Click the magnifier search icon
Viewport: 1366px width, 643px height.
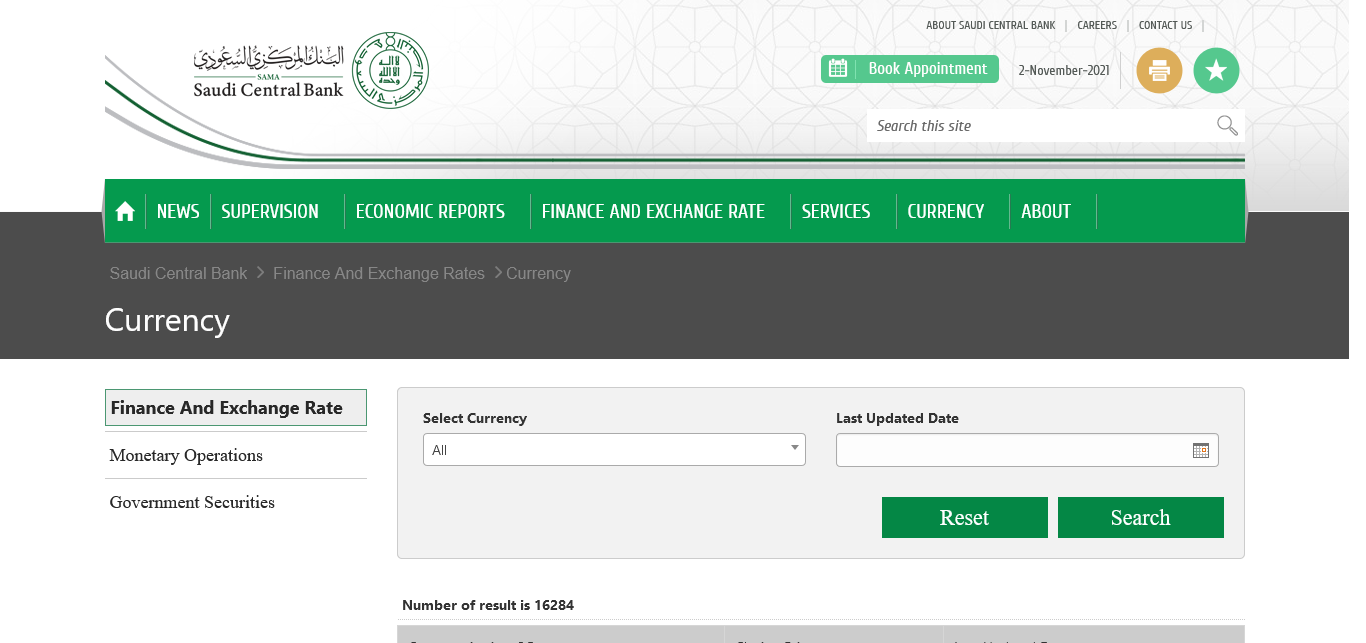(1227, 125)
